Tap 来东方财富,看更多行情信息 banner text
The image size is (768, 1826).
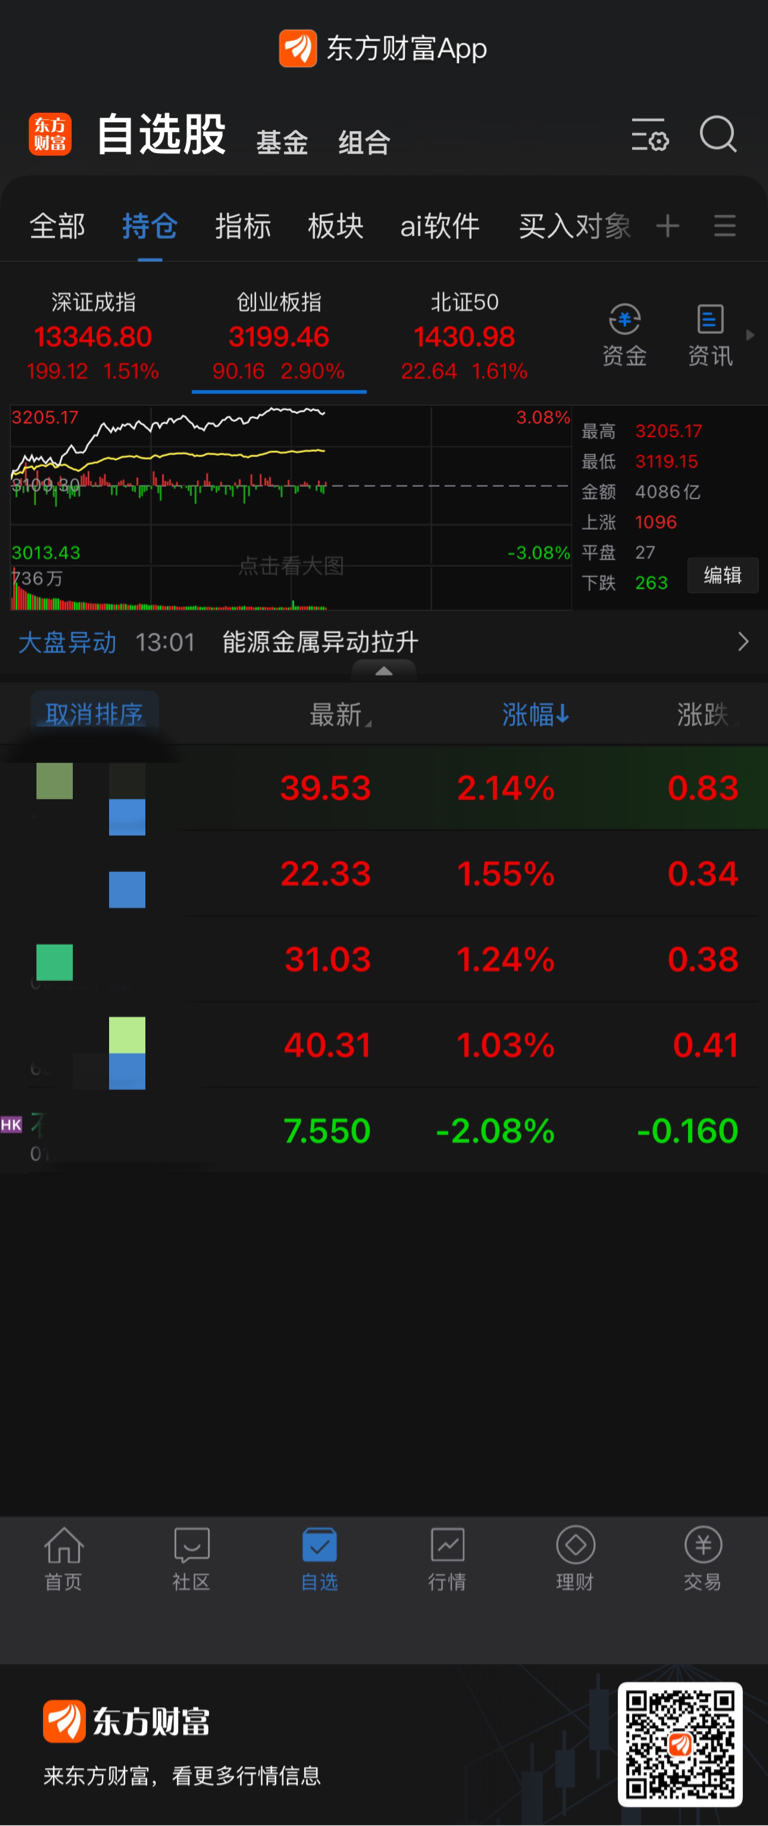(182, 1776)
